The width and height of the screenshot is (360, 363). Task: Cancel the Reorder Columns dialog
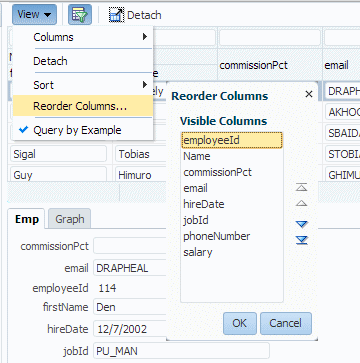(x=286, y=323)
